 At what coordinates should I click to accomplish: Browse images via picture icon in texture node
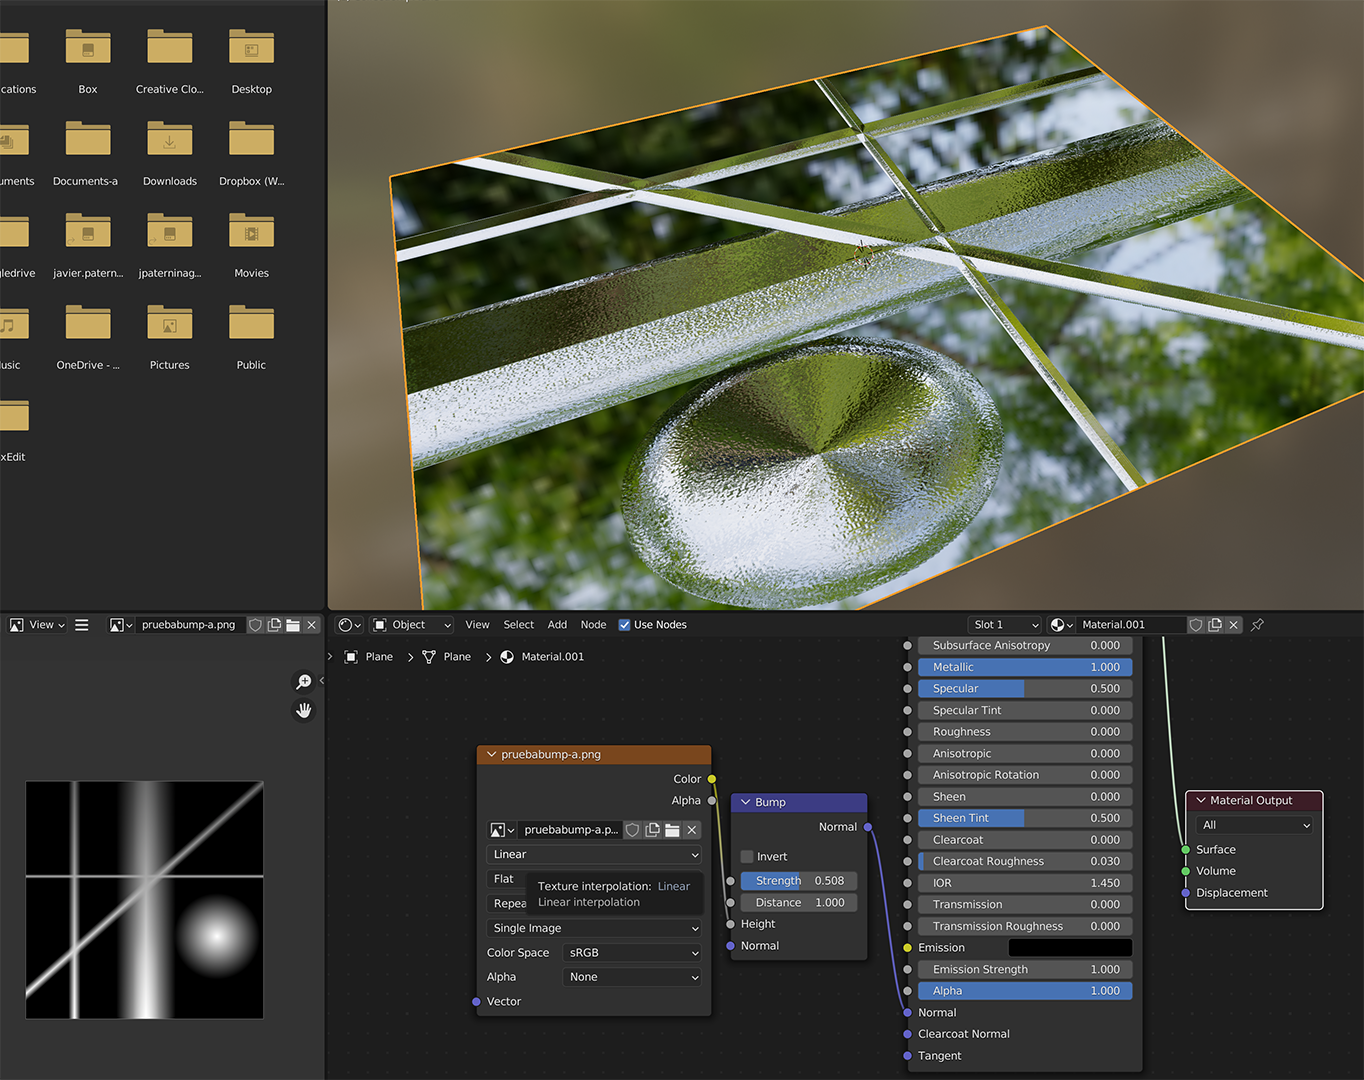pos(502,830)
